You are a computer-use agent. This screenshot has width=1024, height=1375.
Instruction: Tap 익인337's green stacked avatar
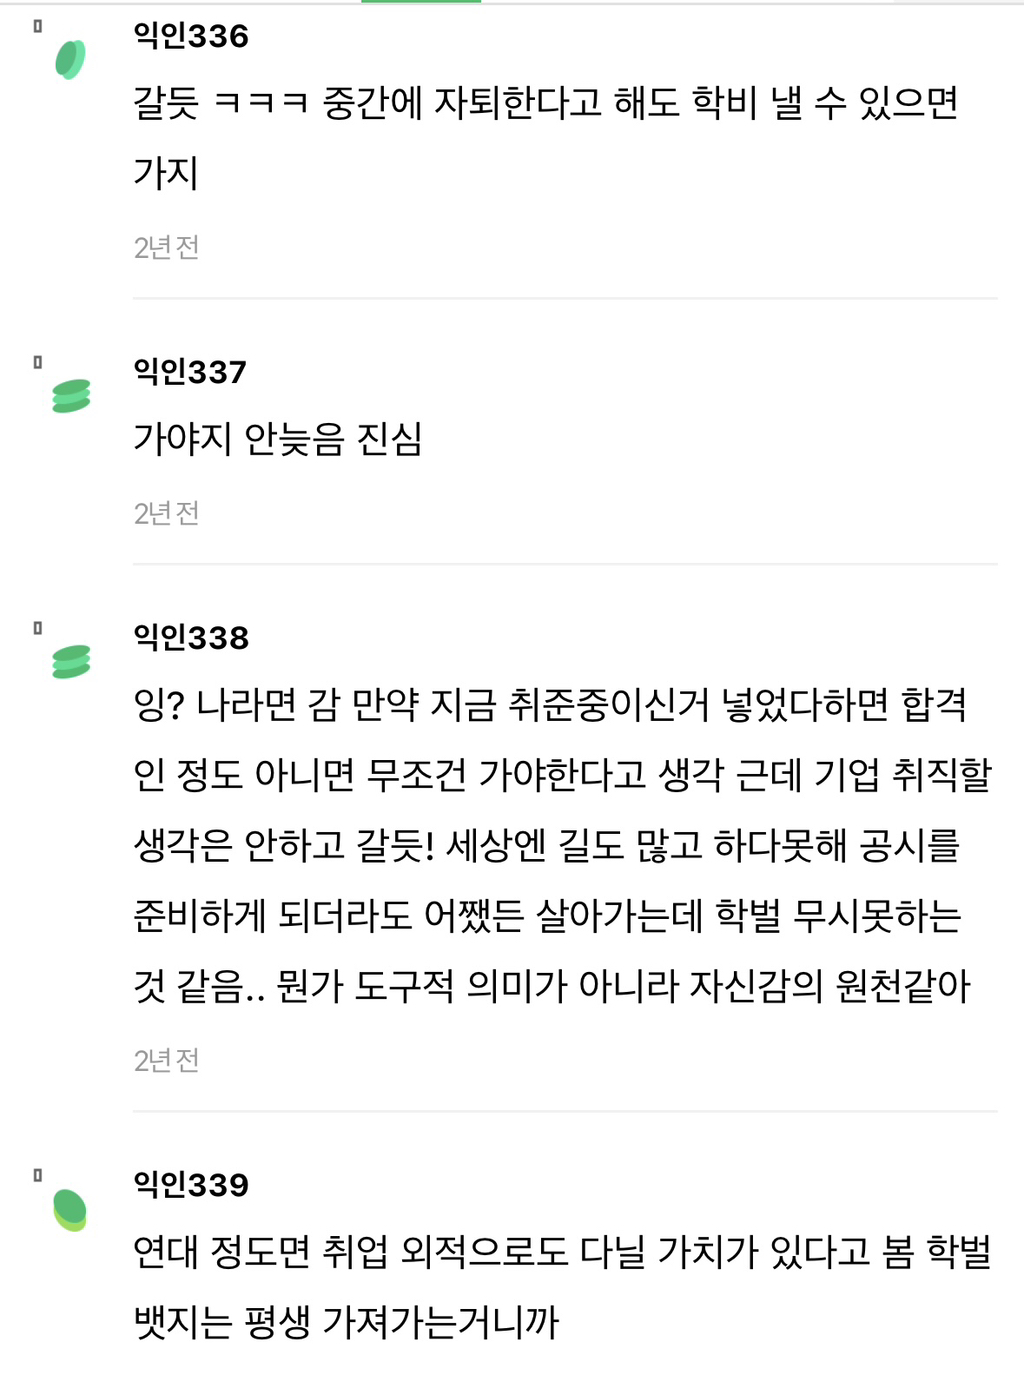coord(71,396)
